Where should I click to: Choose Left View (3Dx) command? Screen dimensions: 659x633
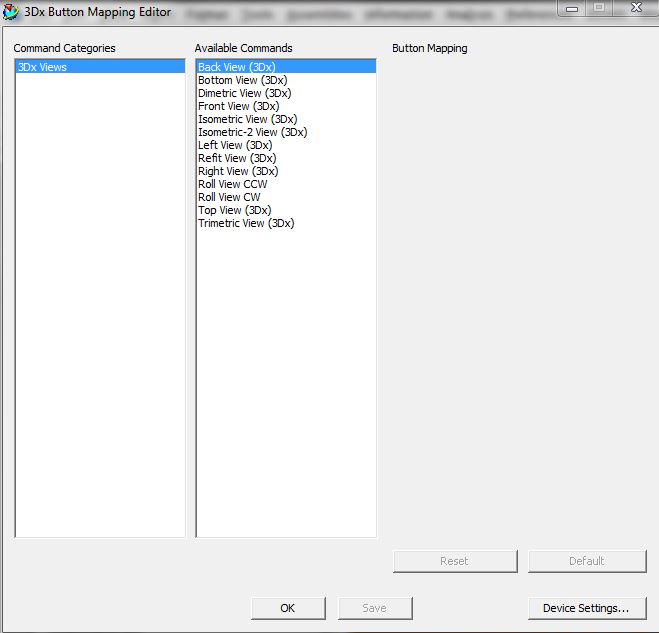coord(286,145)
